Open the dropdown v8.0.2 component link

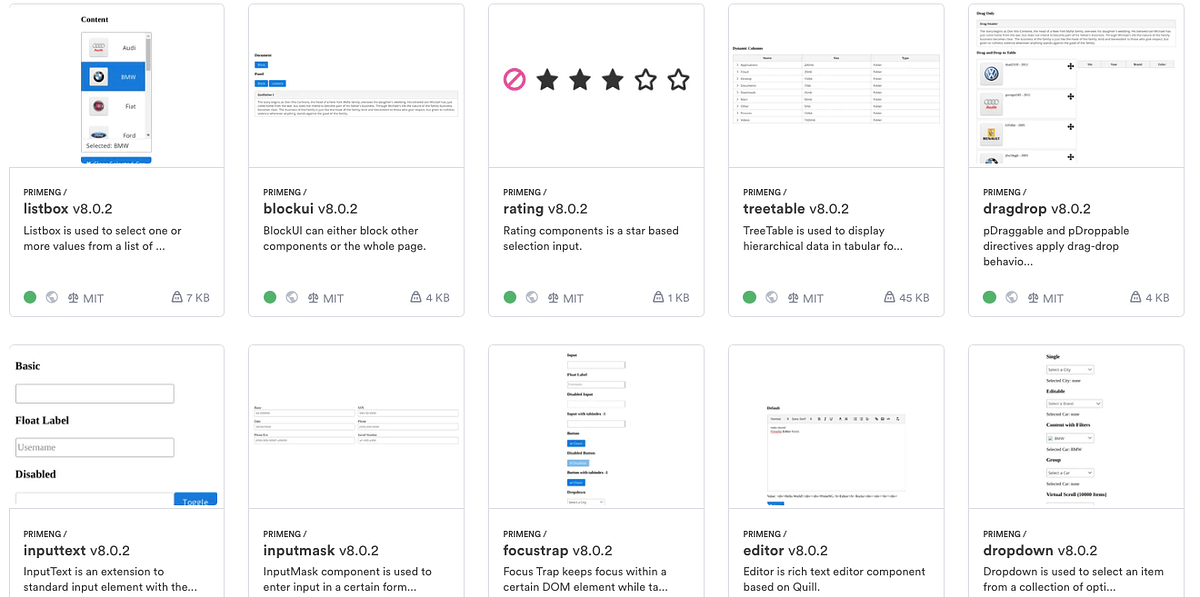tap(1040, 550)
